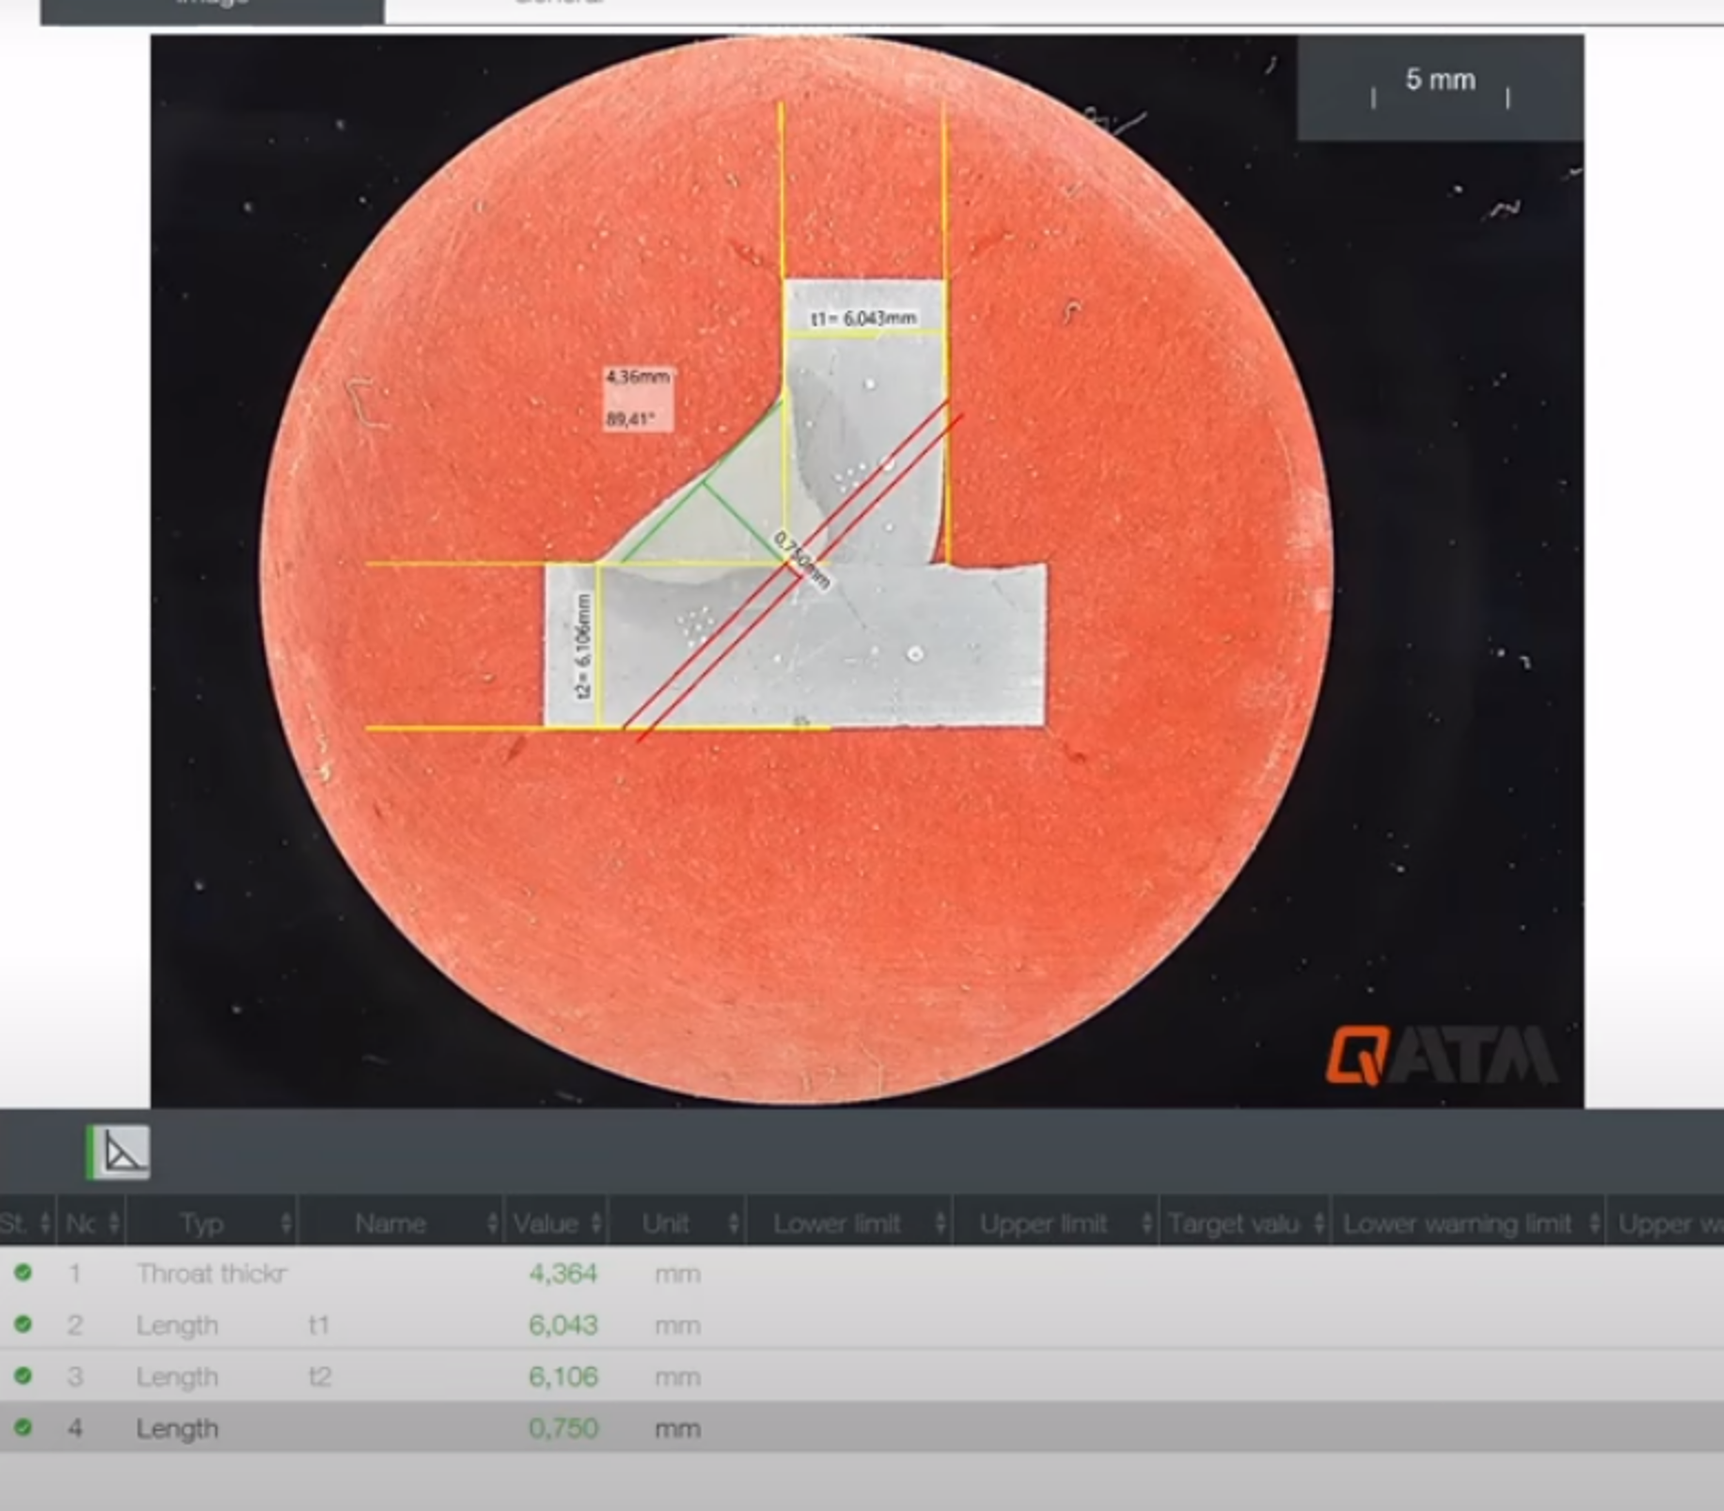Screen dimensions: 1724x1511
Task: Click sort arrows on the Name column
Action: 492,1223
